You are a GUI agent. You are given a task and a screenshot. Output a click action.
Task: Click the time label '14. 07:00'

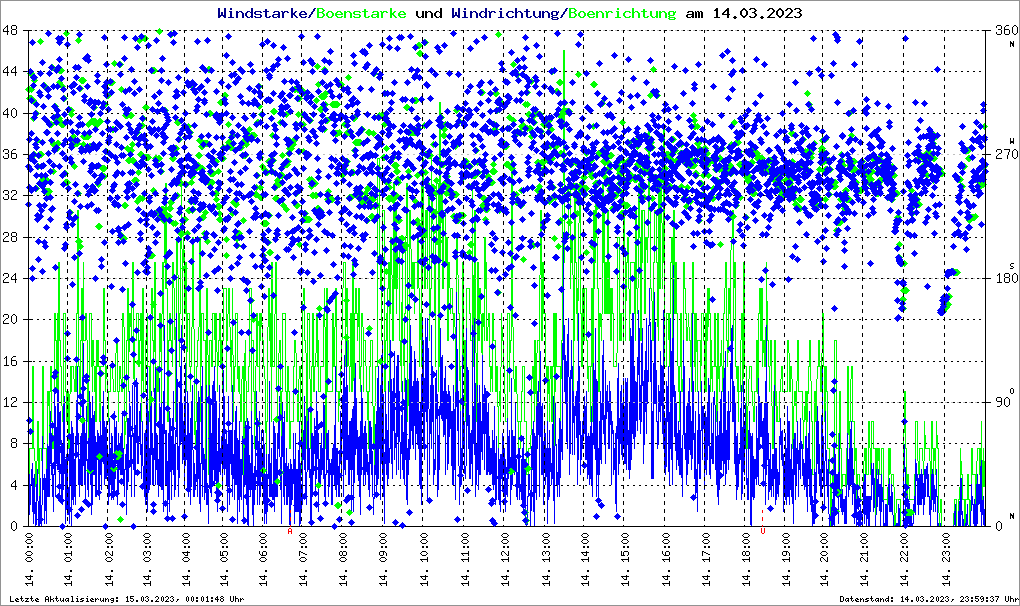tap(304, 559)
